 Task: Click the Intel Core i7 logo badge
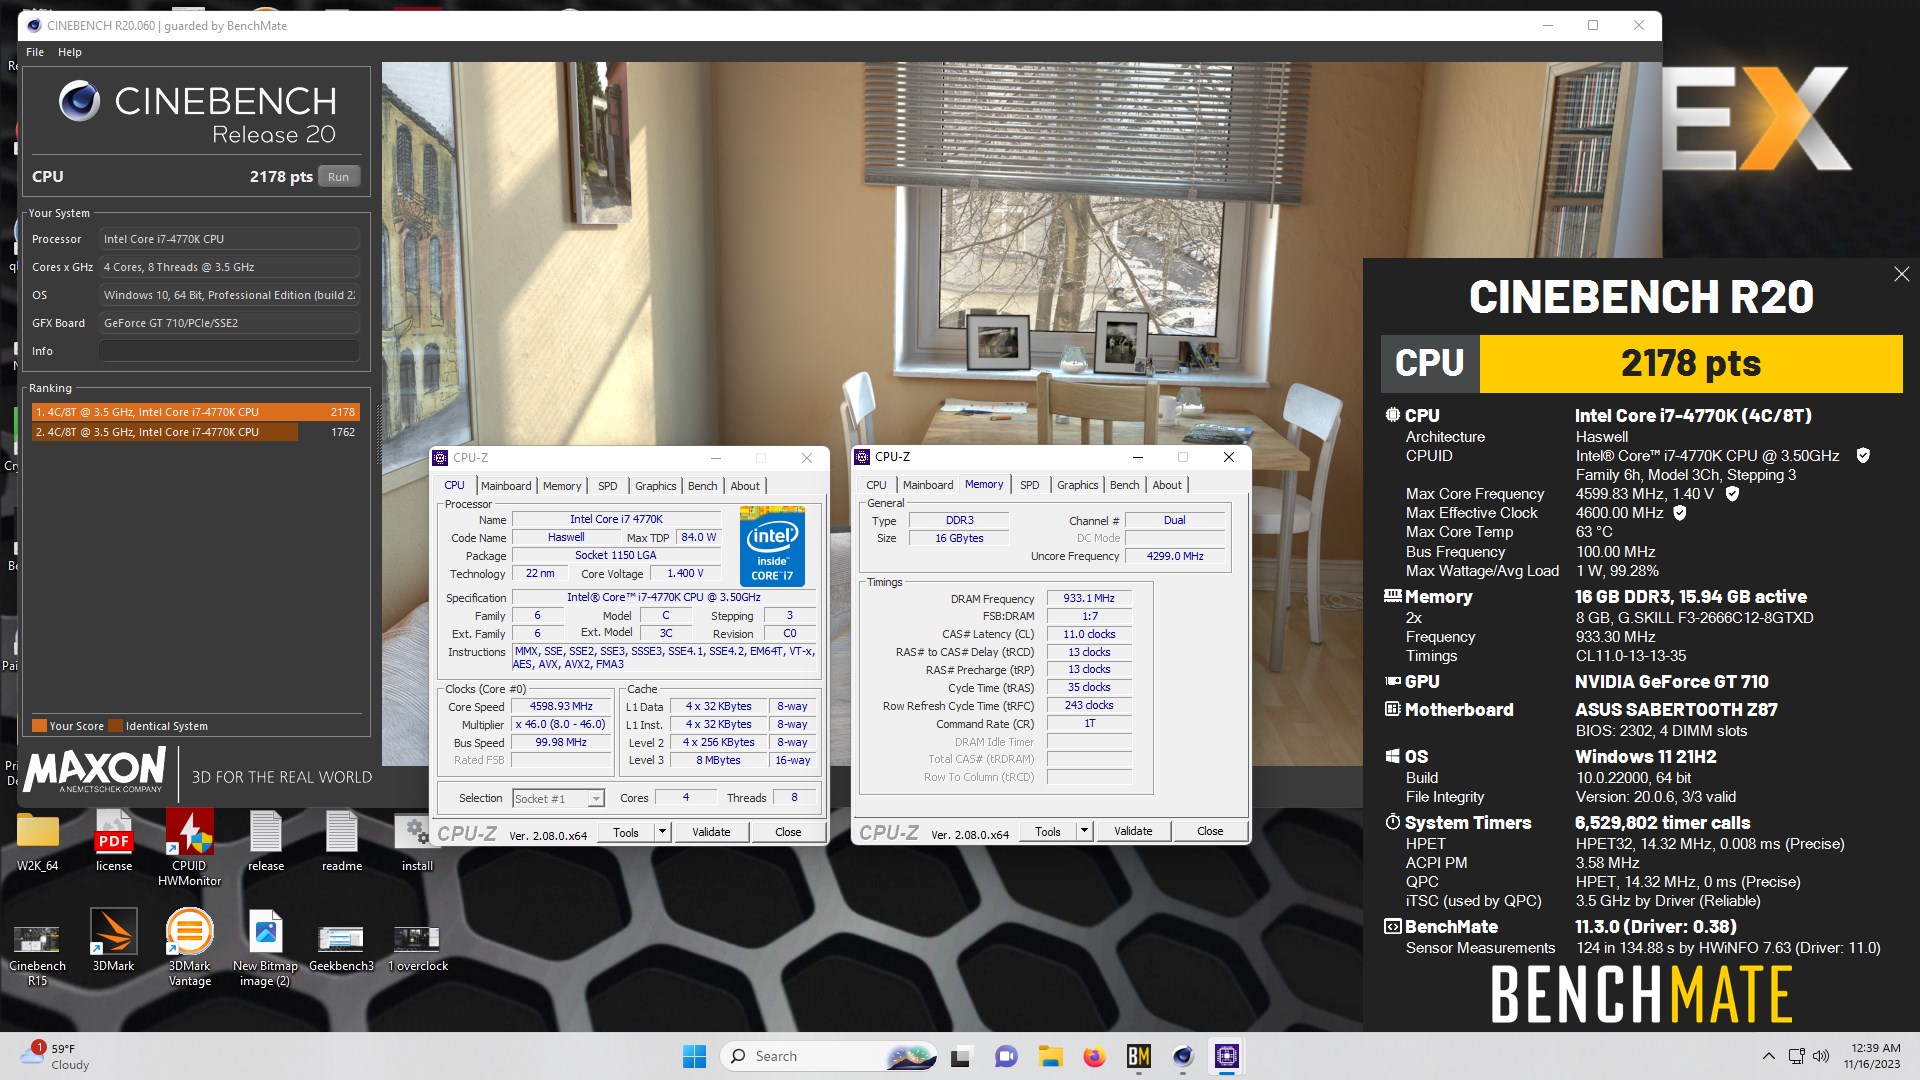click(x=772, y=546)
